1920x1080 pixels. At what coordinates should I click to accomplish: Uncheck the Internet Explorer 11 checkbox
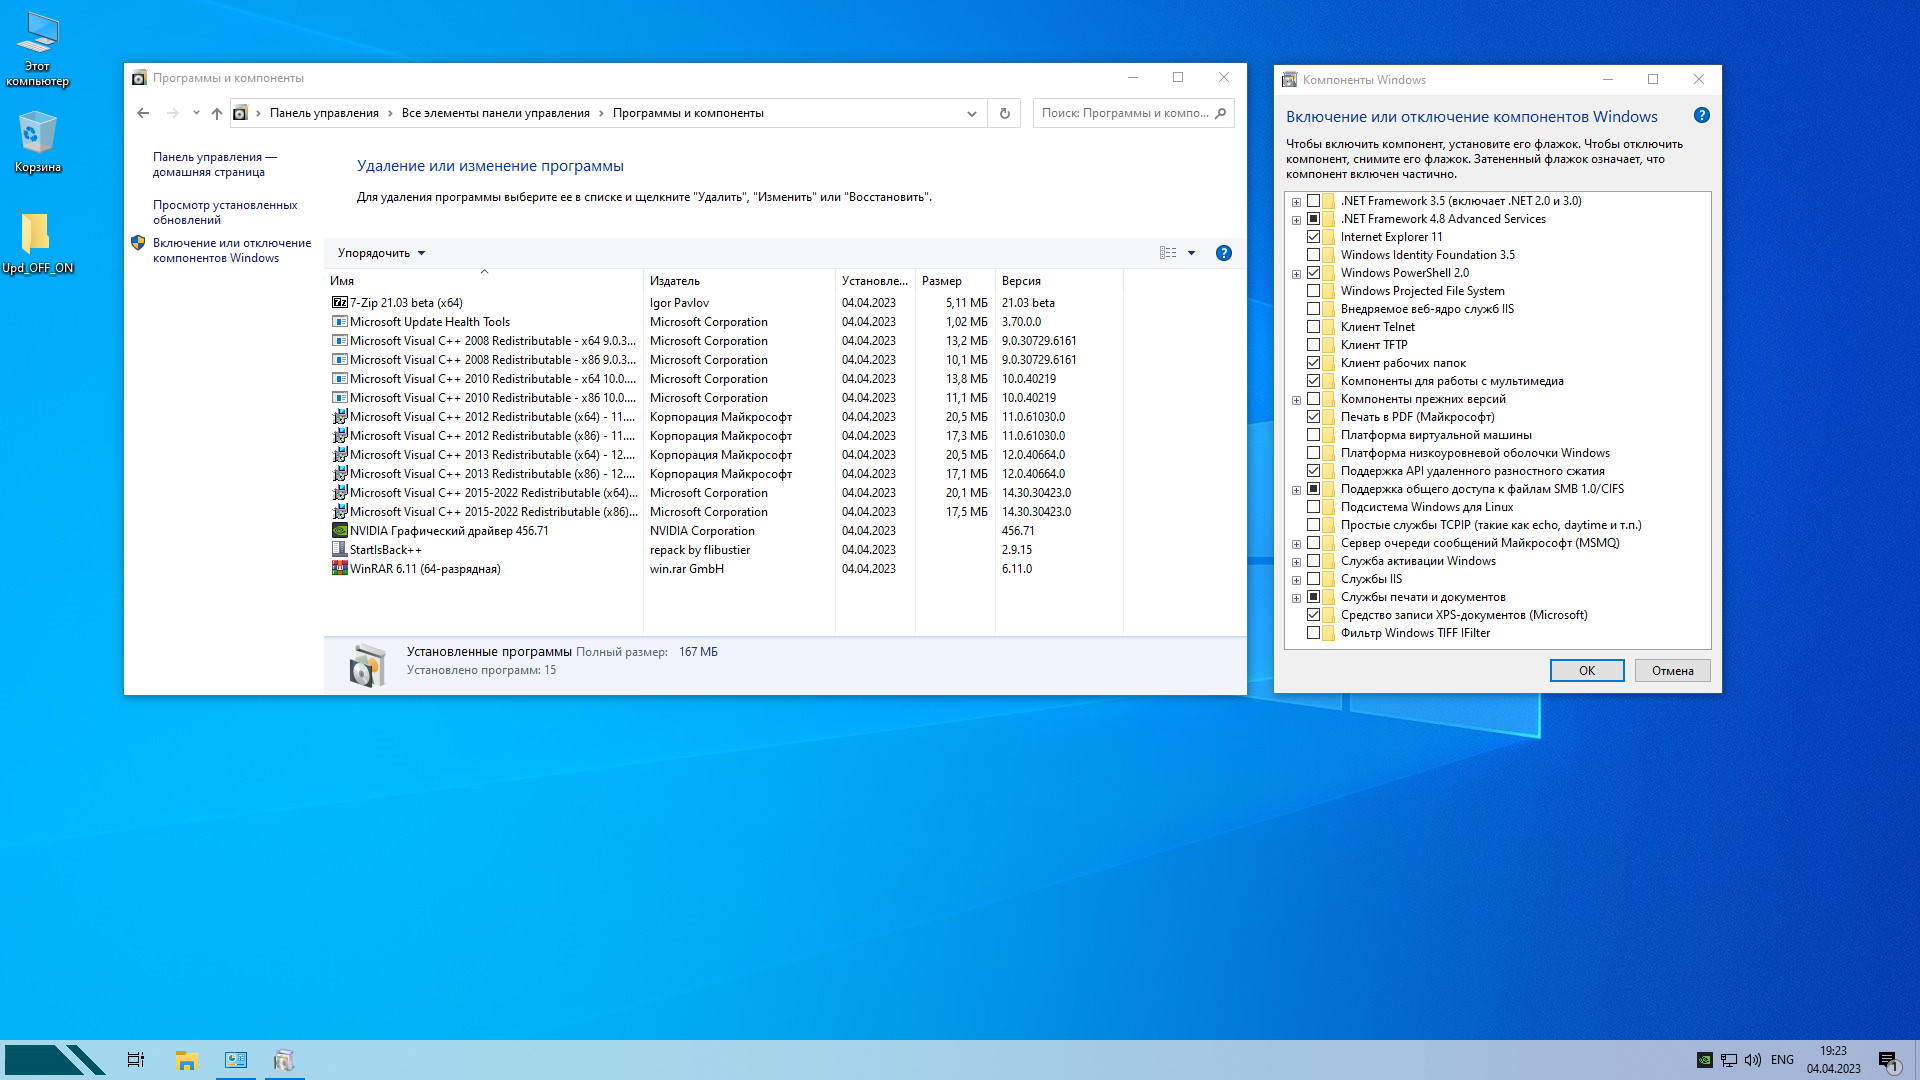(1313, 237)
